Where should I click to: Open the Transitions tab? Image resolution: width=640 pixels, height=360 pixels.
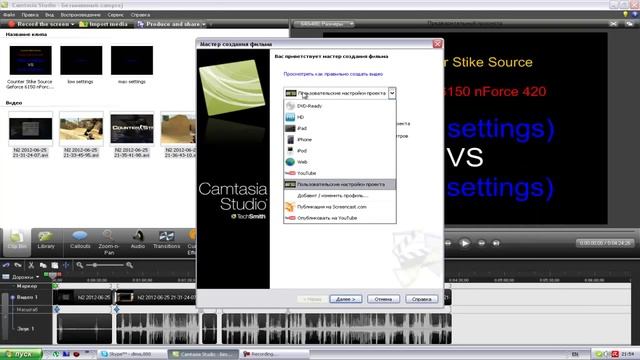click(166, 241)
